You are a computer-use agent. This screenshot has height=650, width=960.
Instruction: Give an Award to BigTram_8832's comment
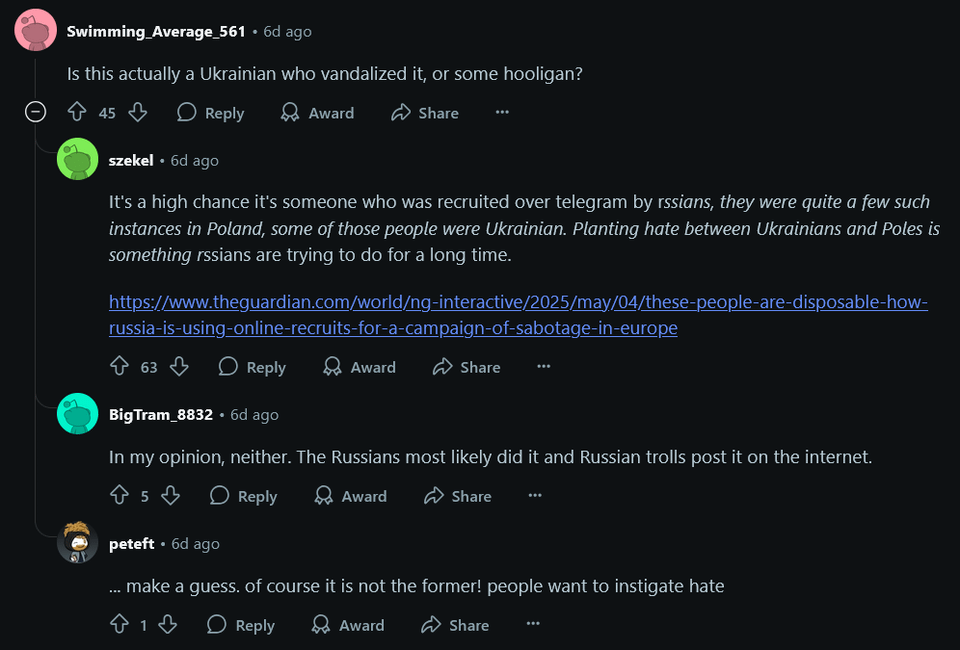[x=351, y=496]
